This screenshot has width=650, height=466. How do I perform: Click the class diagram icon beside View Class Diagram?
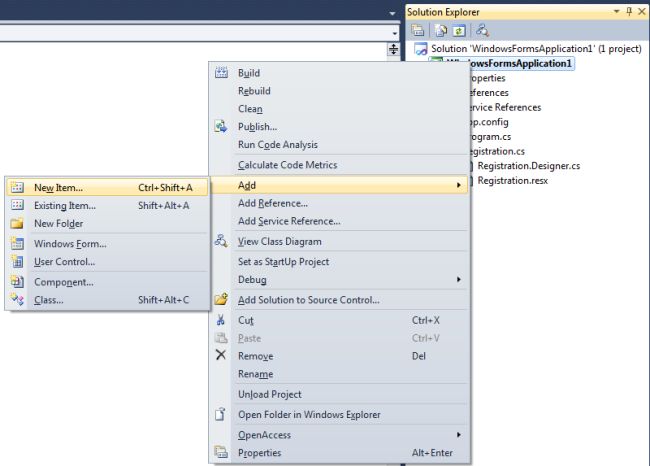click(x=221, y=241)
